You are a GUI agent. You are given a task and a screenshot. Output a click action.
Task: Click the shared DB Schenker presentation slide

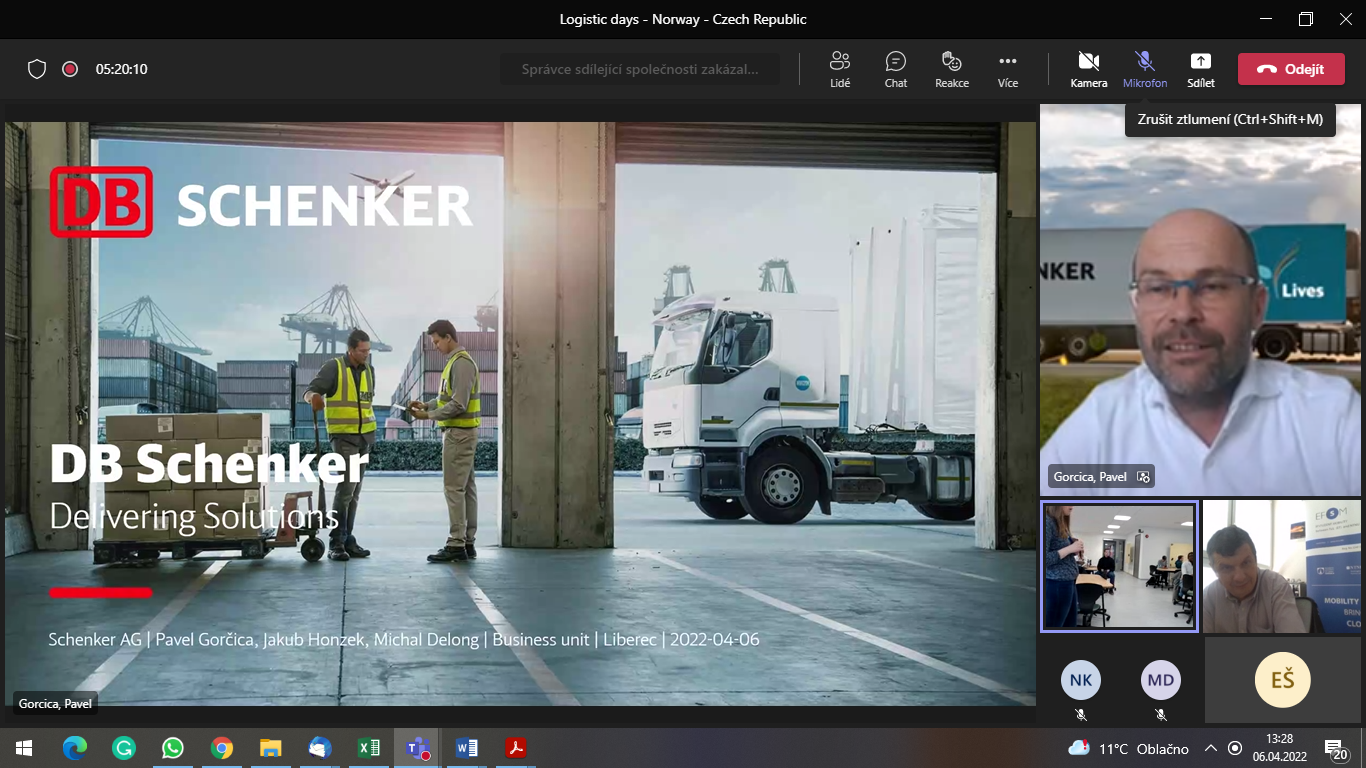click(x=520, y=413)
